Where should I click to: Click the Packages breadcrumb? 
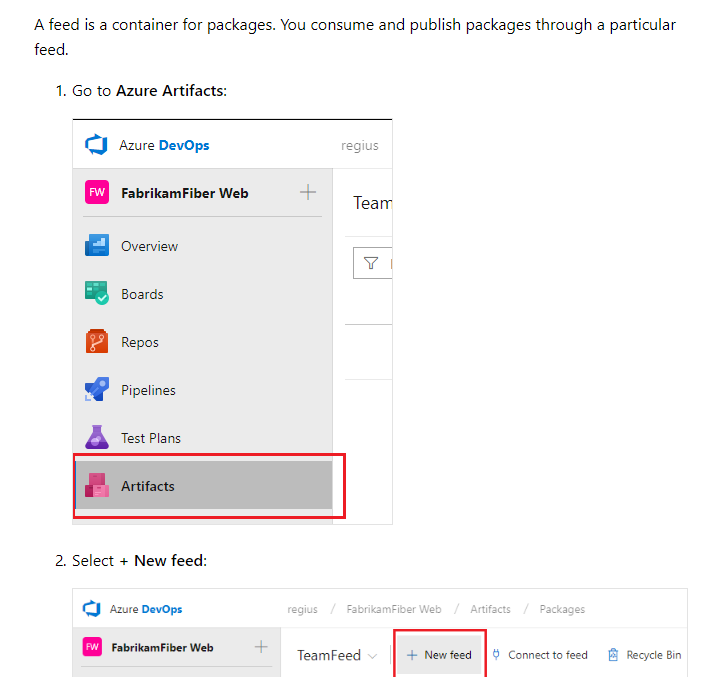[x=562, y=609]
